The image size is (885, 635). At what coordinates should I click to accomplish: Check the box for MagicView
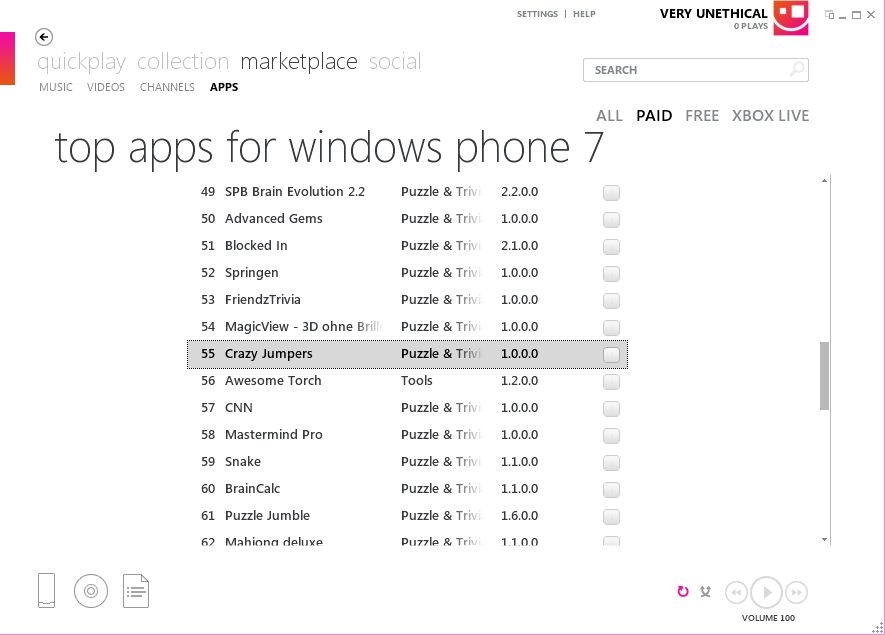611,327
